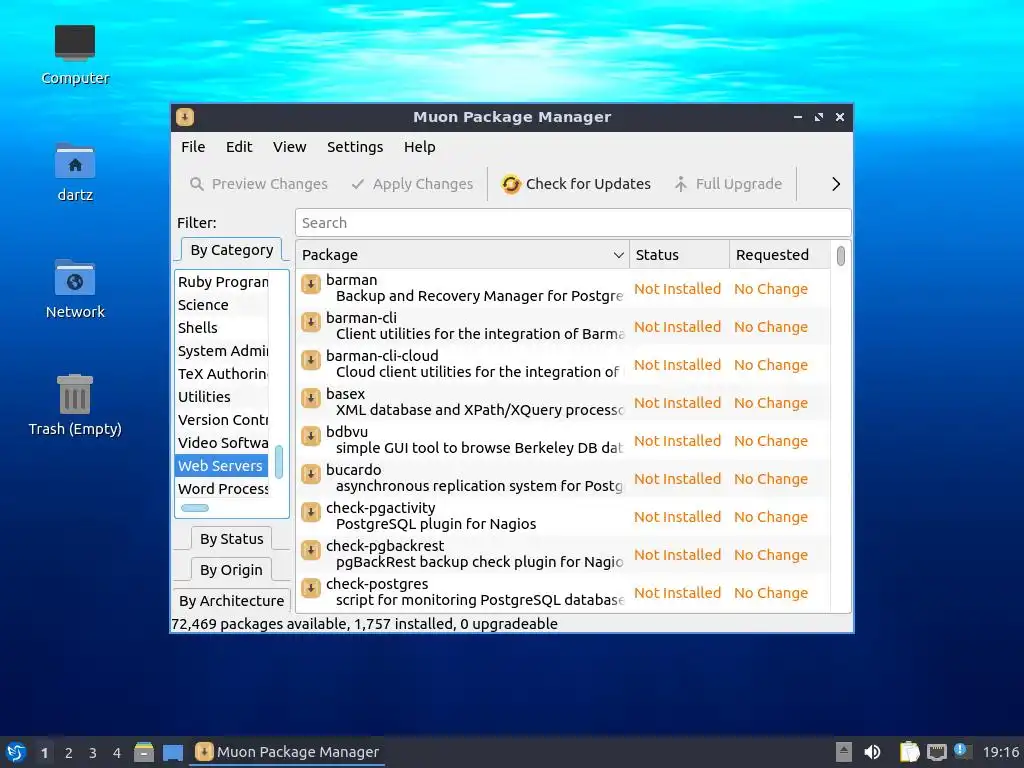Screen dimensions: 1024x768
Task: Click the bucardo package icon
Action: point(311,474)
